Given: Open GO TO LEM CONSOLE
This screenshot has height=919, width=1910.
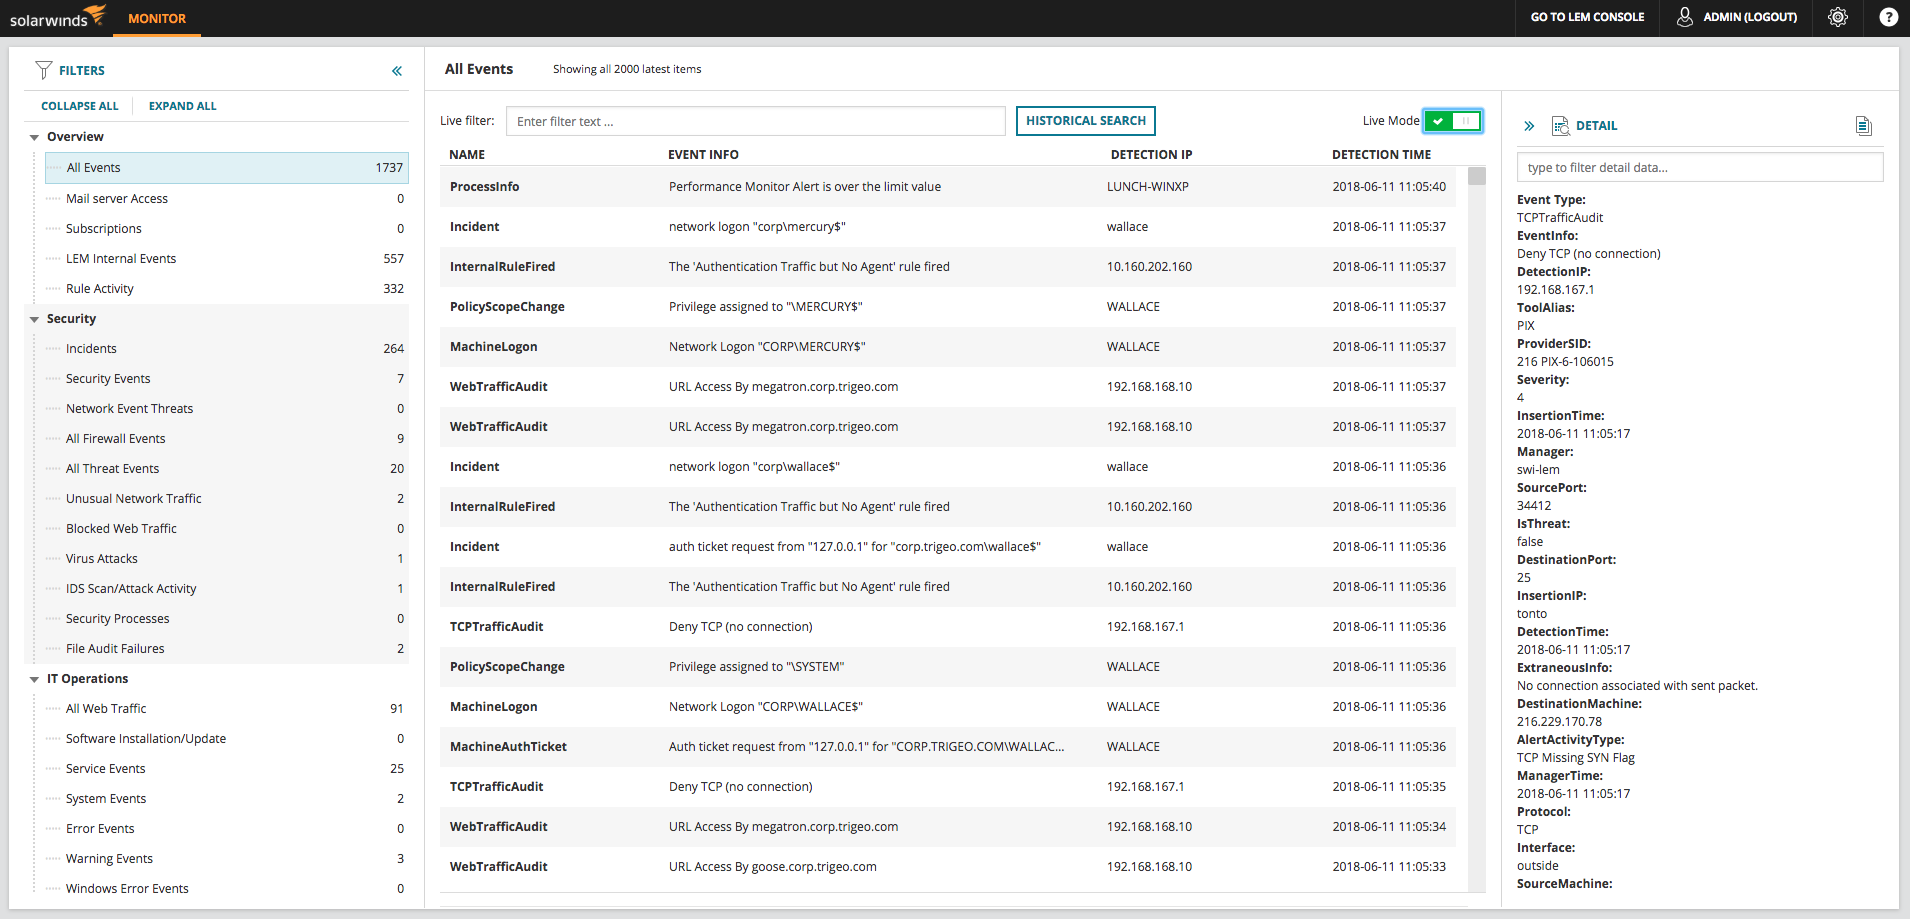Looking at the screenshot, I should [1586, 17].
